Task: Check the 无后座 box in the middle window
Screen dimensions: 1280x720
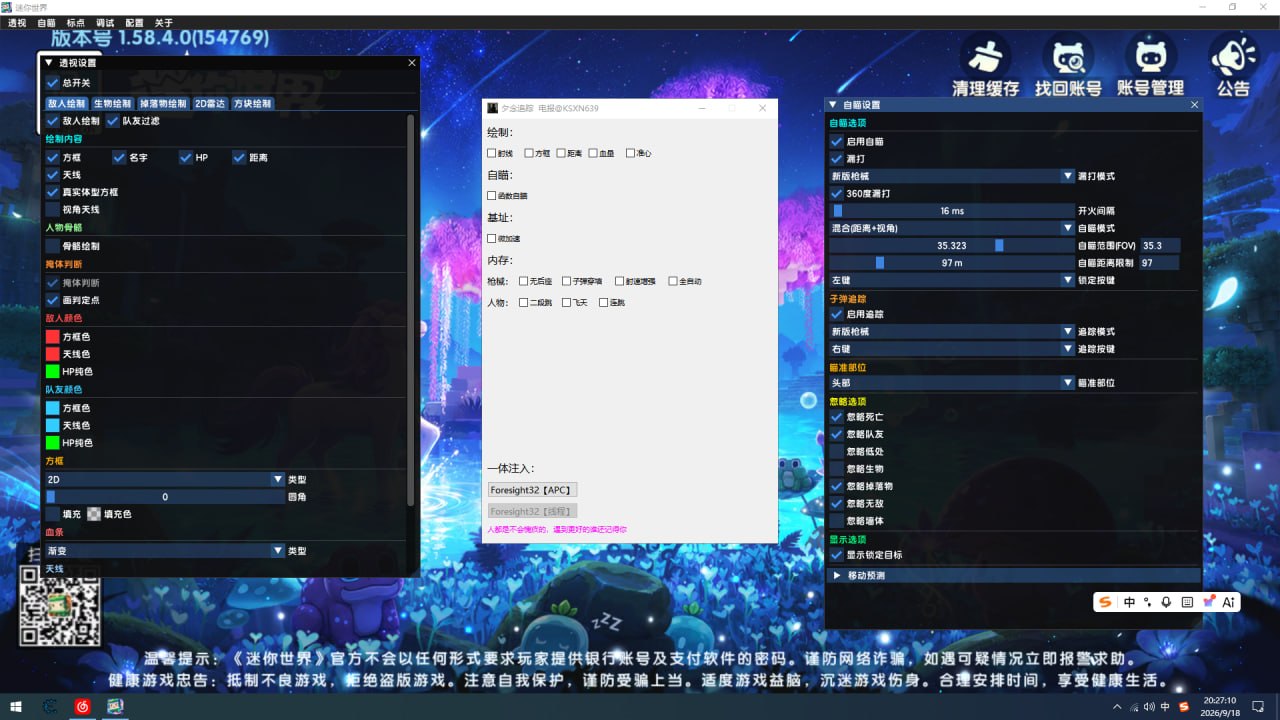Action: point(523,282)
